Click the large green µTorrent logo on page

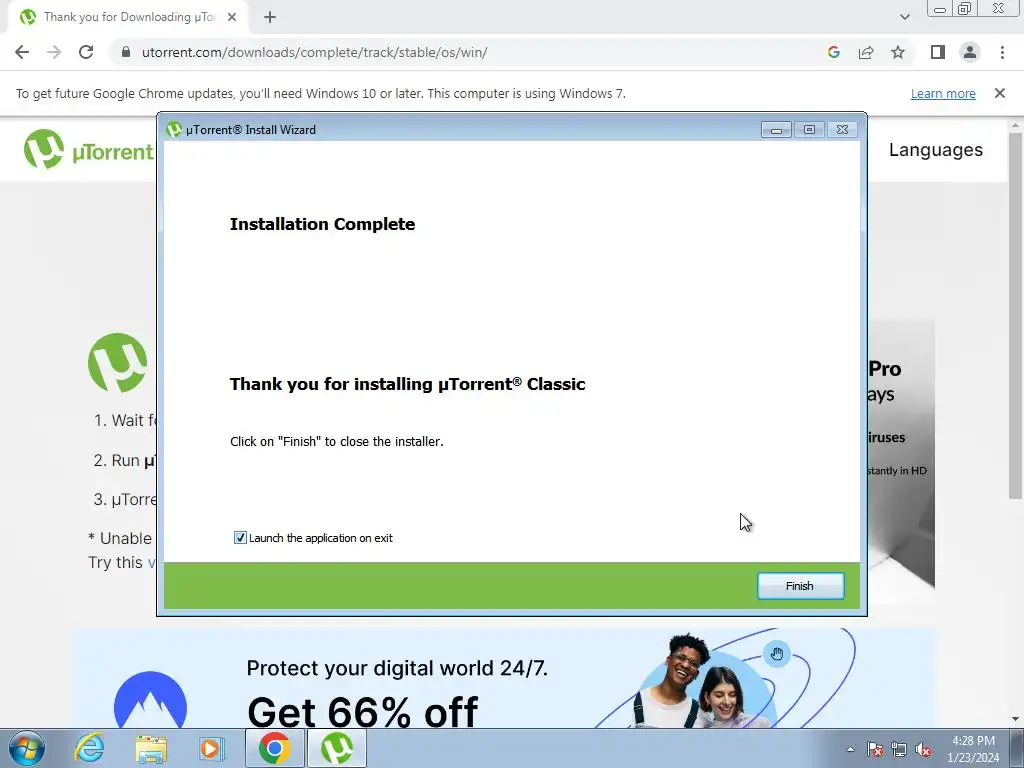pyautogui.click(x=118, y=362)
